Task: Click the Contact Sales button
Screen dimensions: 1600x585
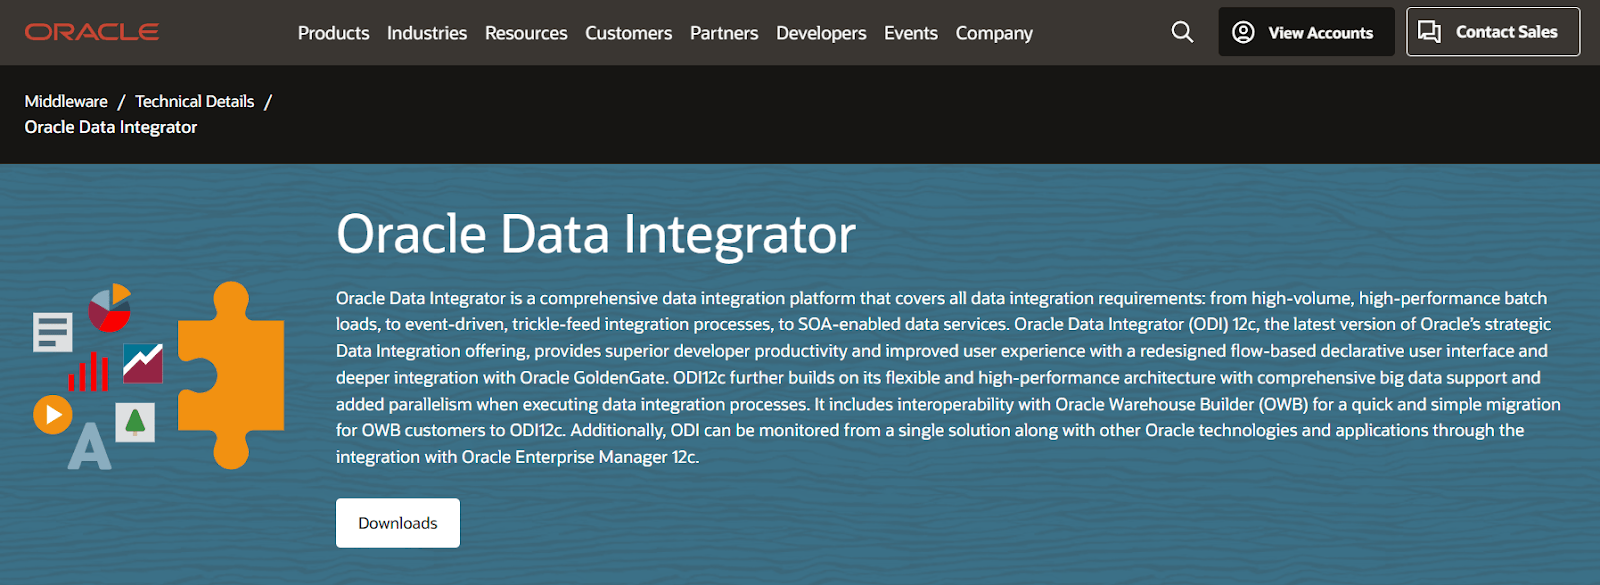Action: [1492, 31]
